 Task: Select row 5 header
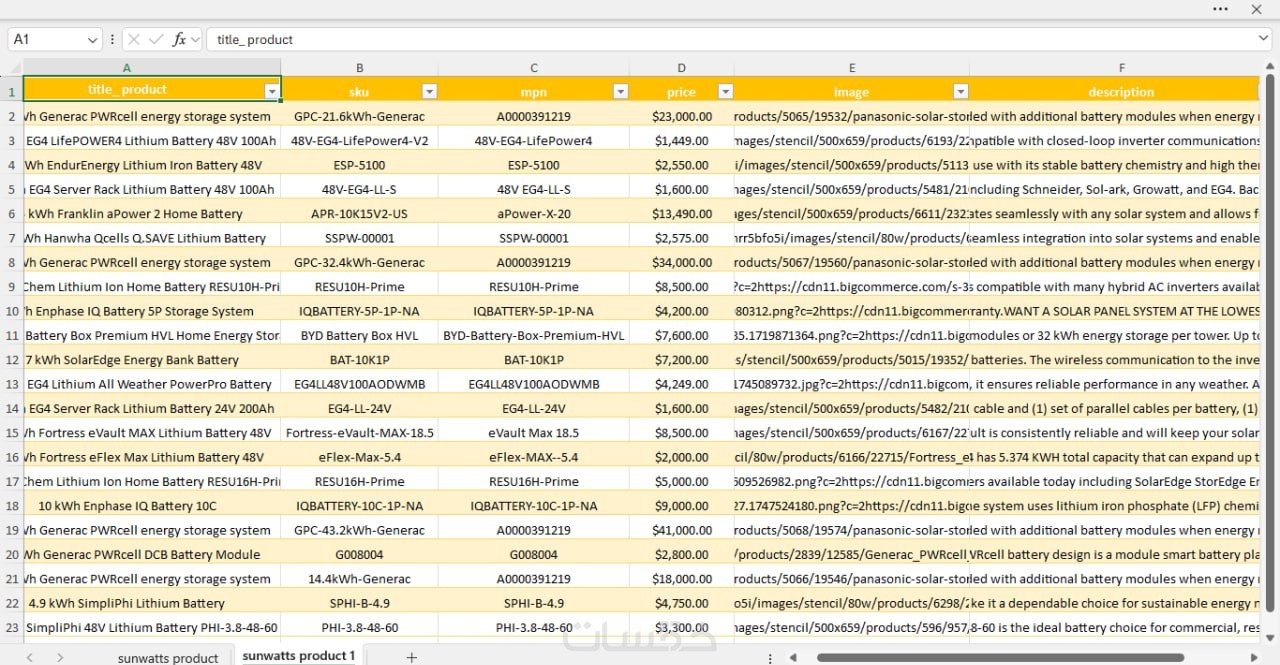coord(11,189)
